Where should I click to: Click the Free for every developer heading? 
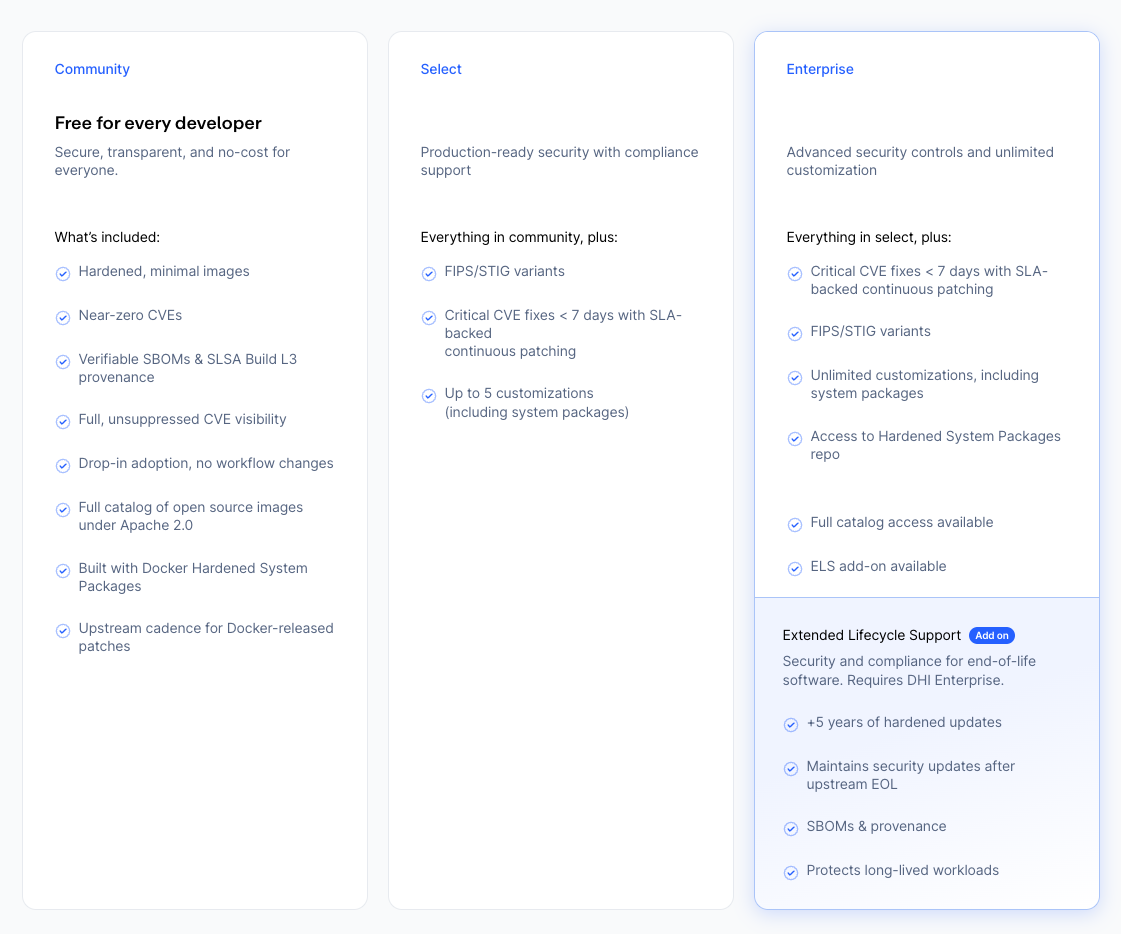(x=158, y=123)
